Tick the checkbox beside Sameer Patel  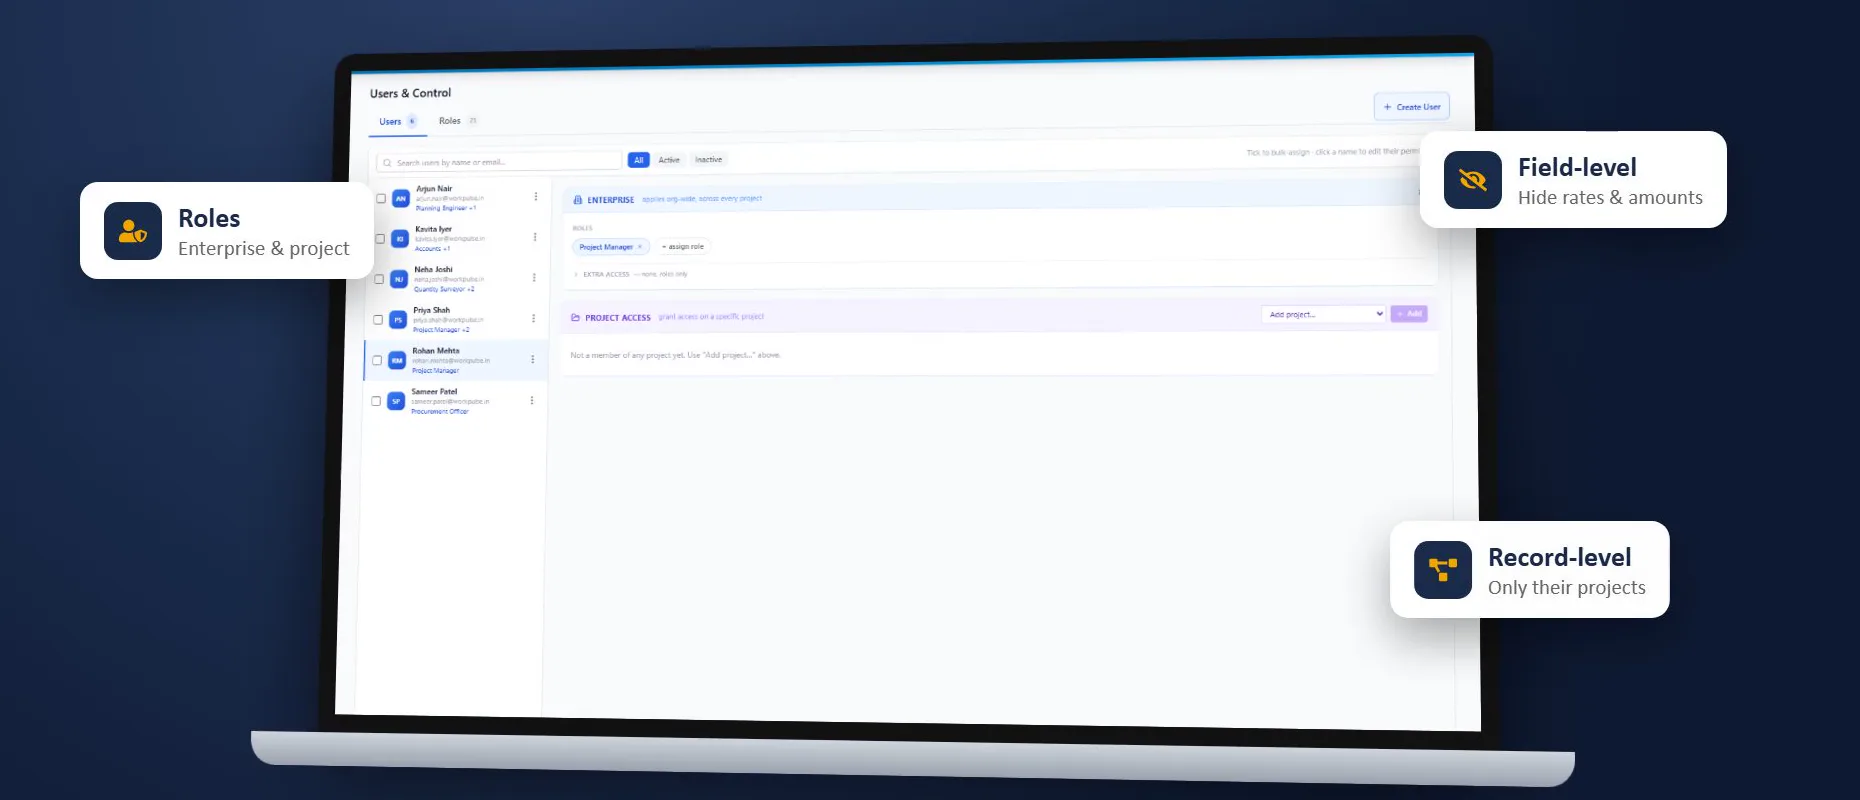pos(376,401)
